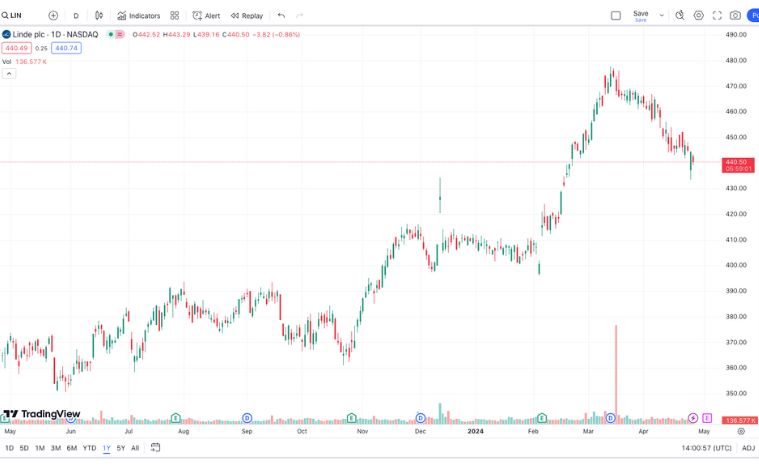This screenshot has height=469, width=759.
Task: Add a symbol to compare
Action: click(53, 16)
